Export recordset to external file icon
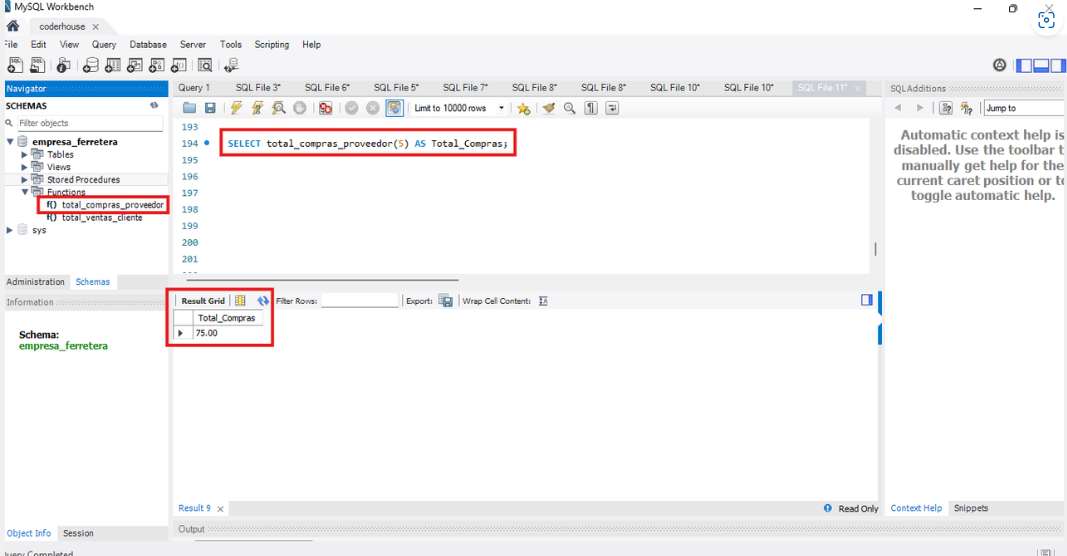 point(446,301)
